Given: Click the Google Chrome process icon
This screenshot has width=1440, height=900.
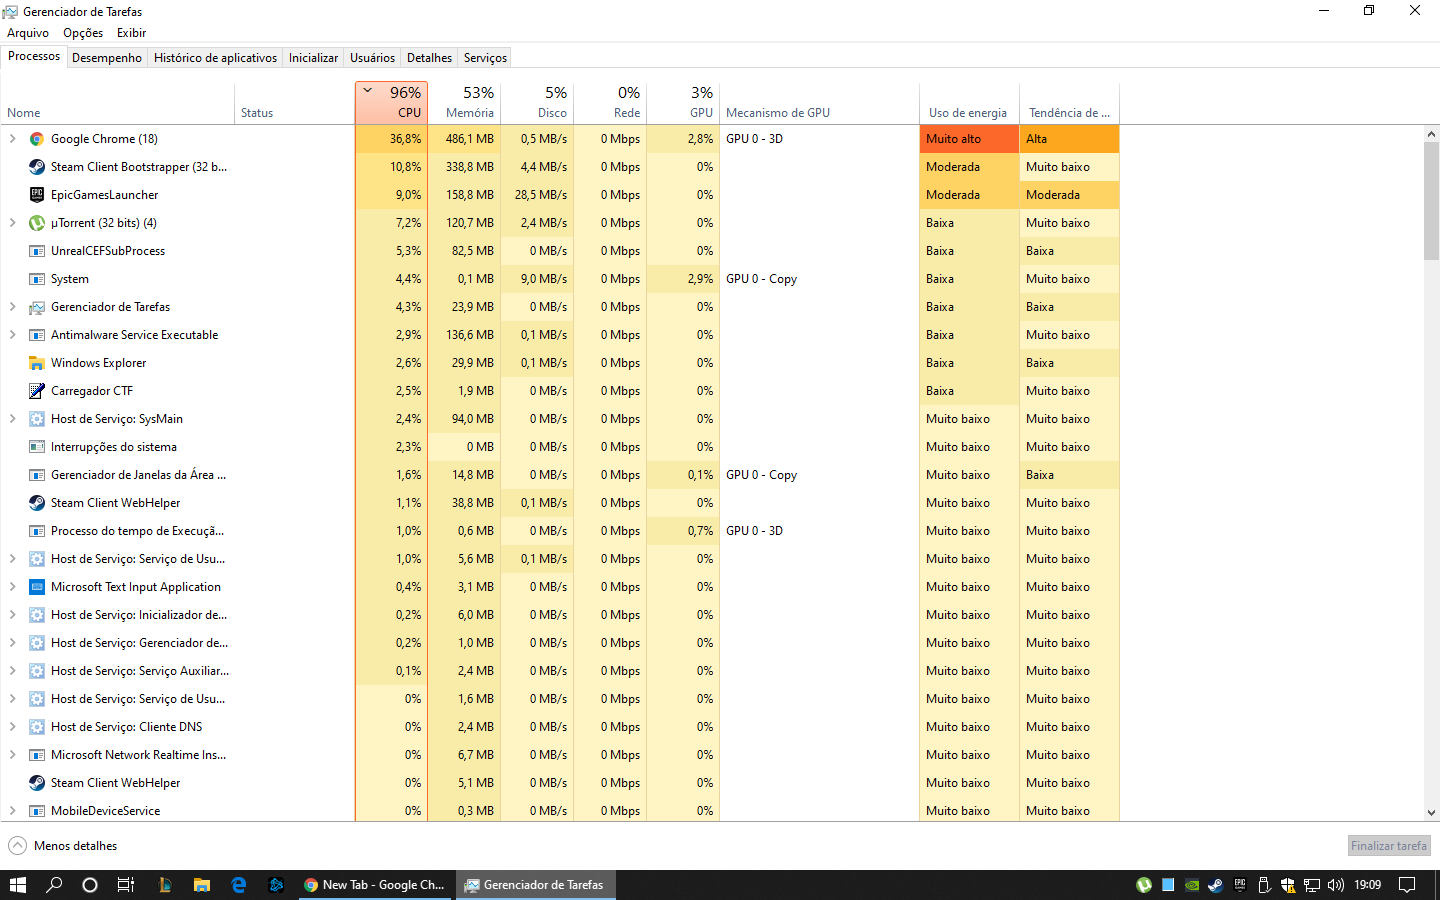Looking at the screenshot, I should point(37,139).
